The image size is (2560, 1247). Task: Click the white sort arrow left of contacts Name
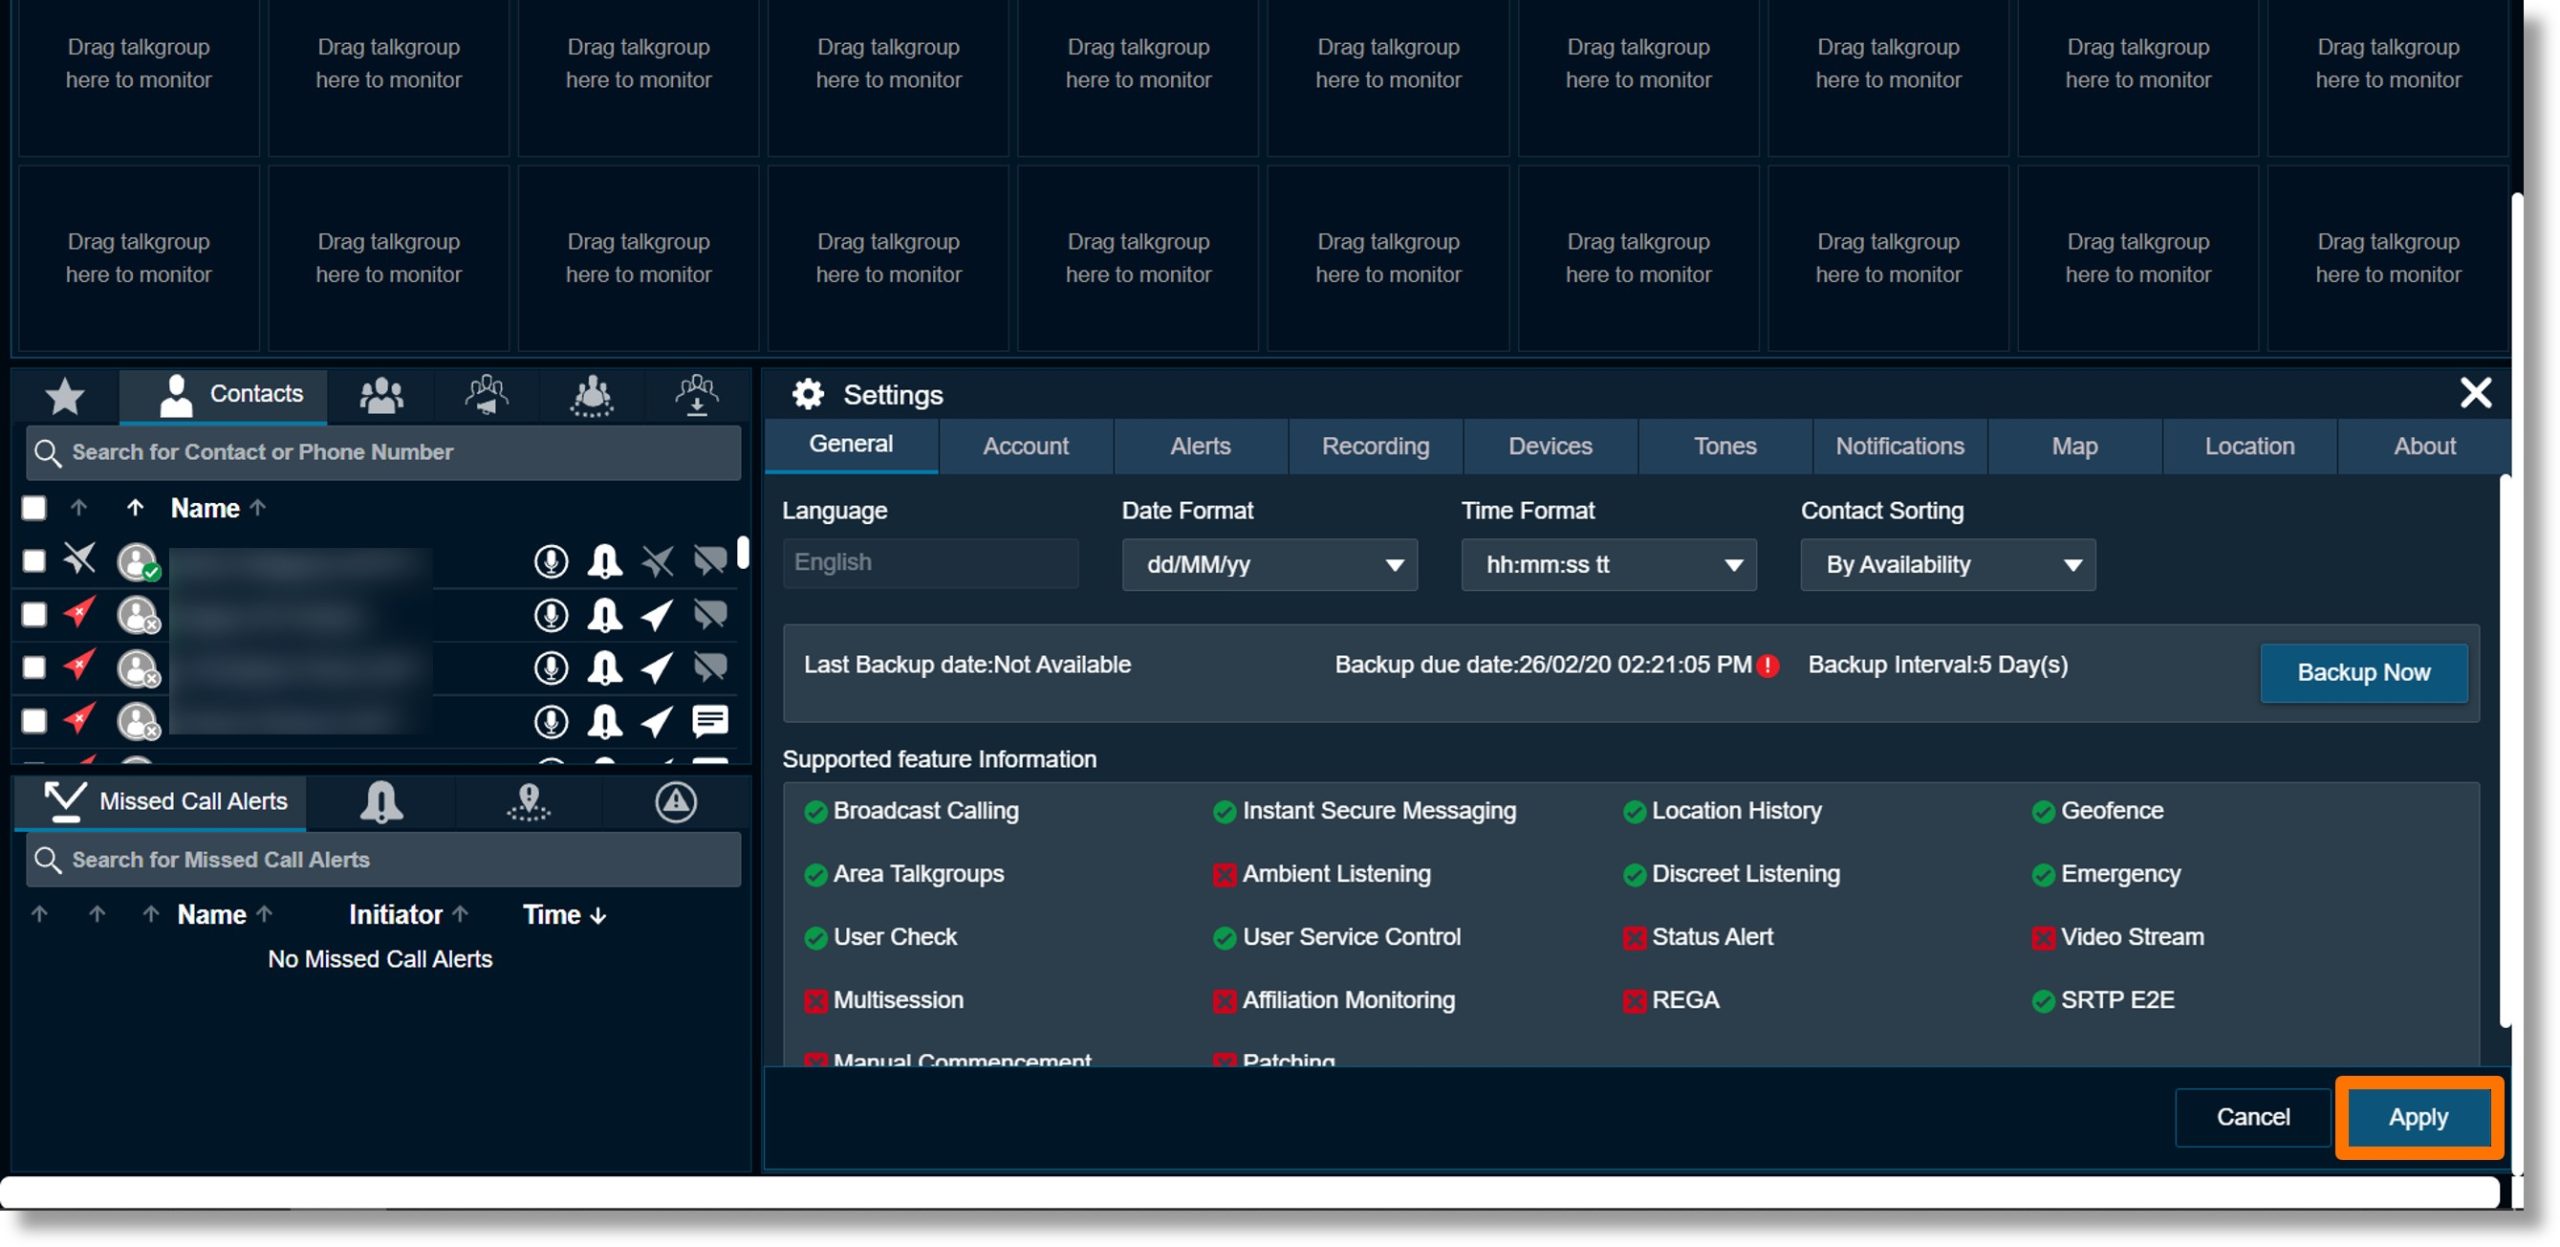[x=135, y=509]
